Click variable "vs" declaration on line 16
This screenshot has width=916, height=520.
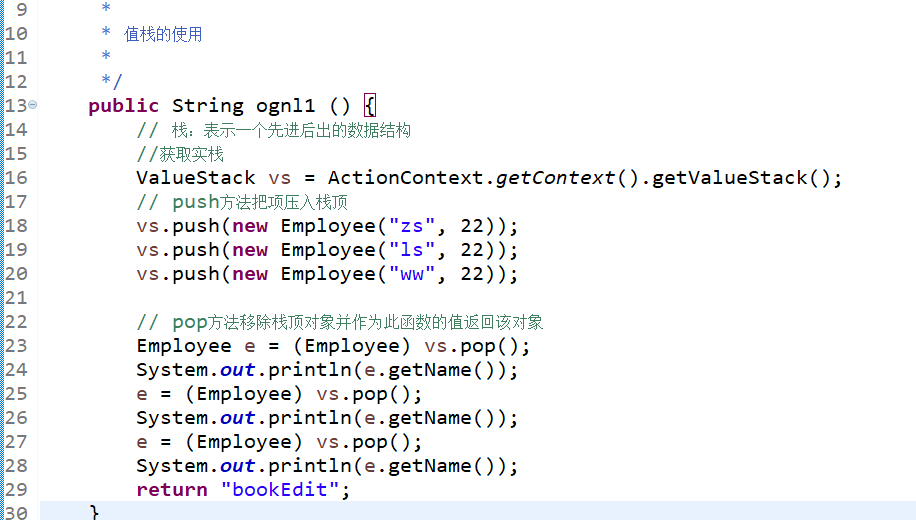279,178
